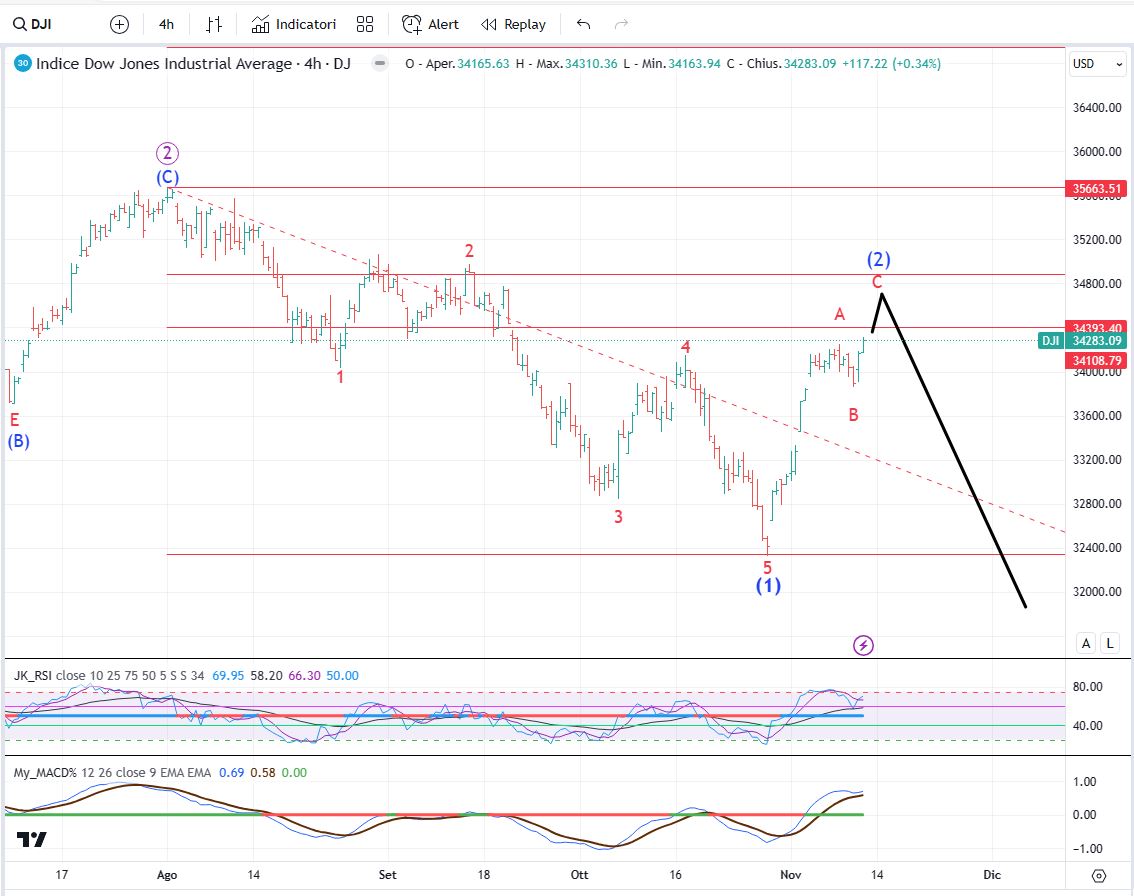Redo the last chart action

click(x=621, y=25)
